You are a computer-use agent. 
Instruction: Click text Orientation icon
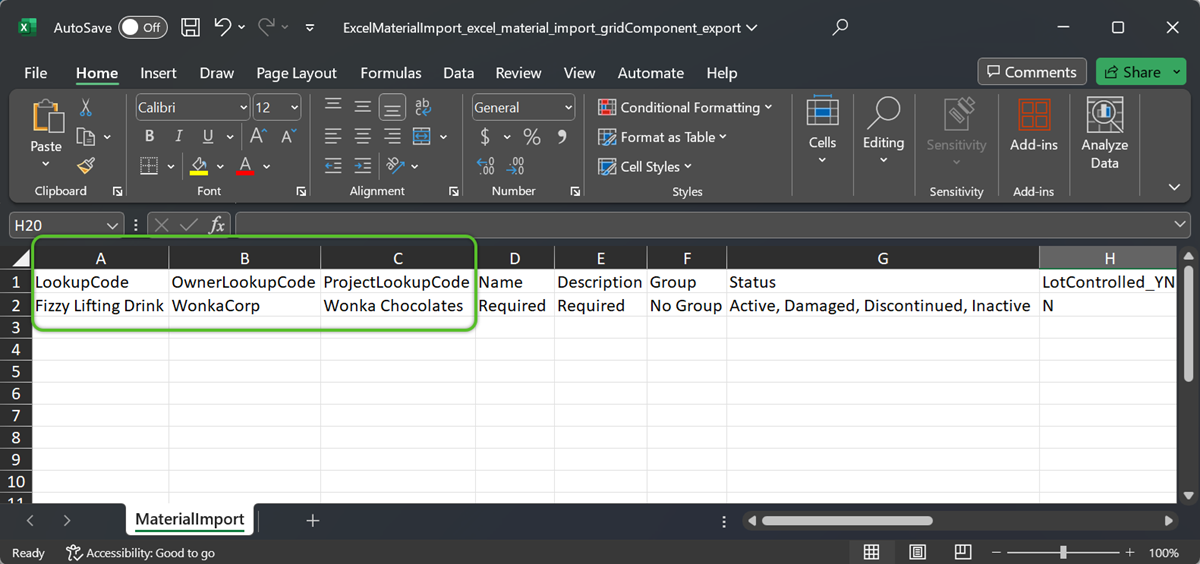(395, 166)
